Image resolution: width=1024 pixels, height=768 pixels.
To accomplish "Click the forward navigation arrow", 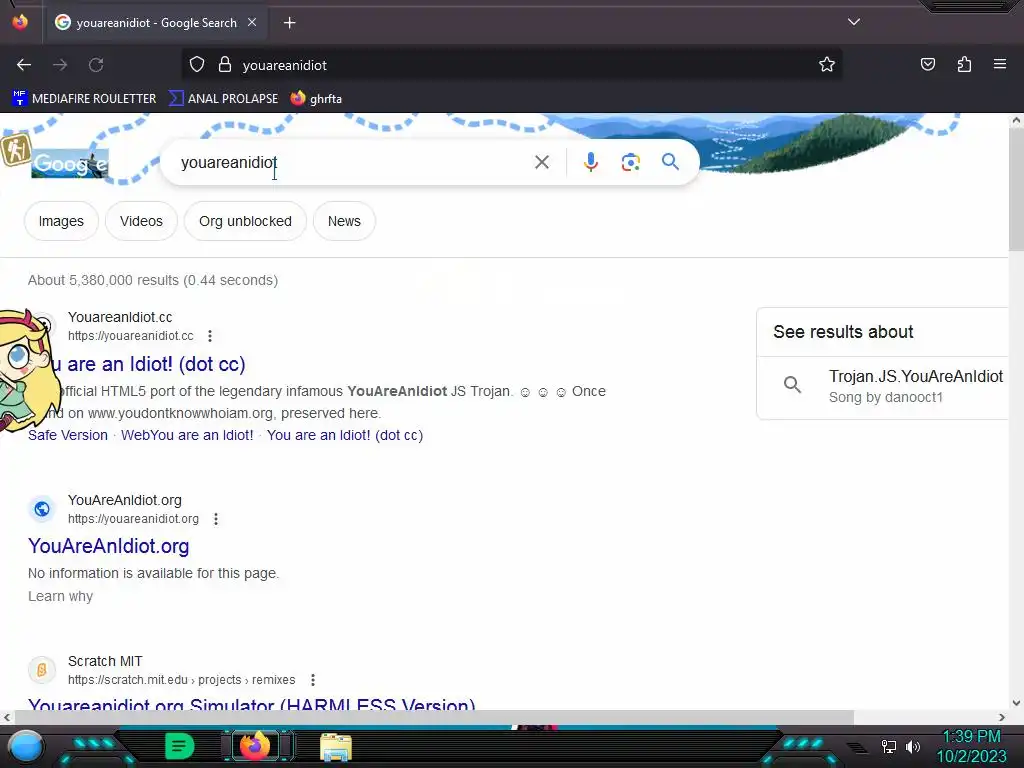I will tap(60, 65).
